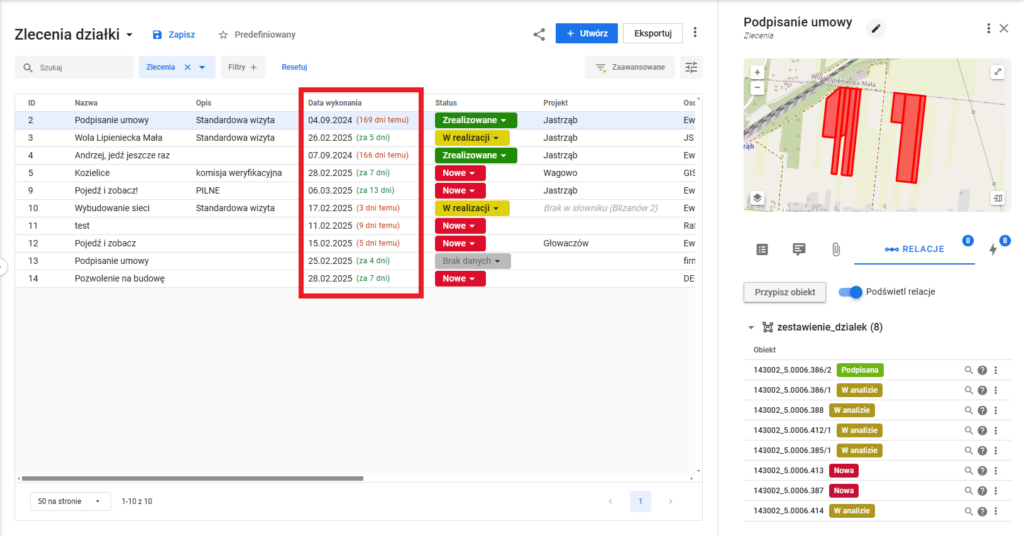The image size is (1024, 536).
Task: Remove the Zlecenia filter chip with X
Action: 187,67
